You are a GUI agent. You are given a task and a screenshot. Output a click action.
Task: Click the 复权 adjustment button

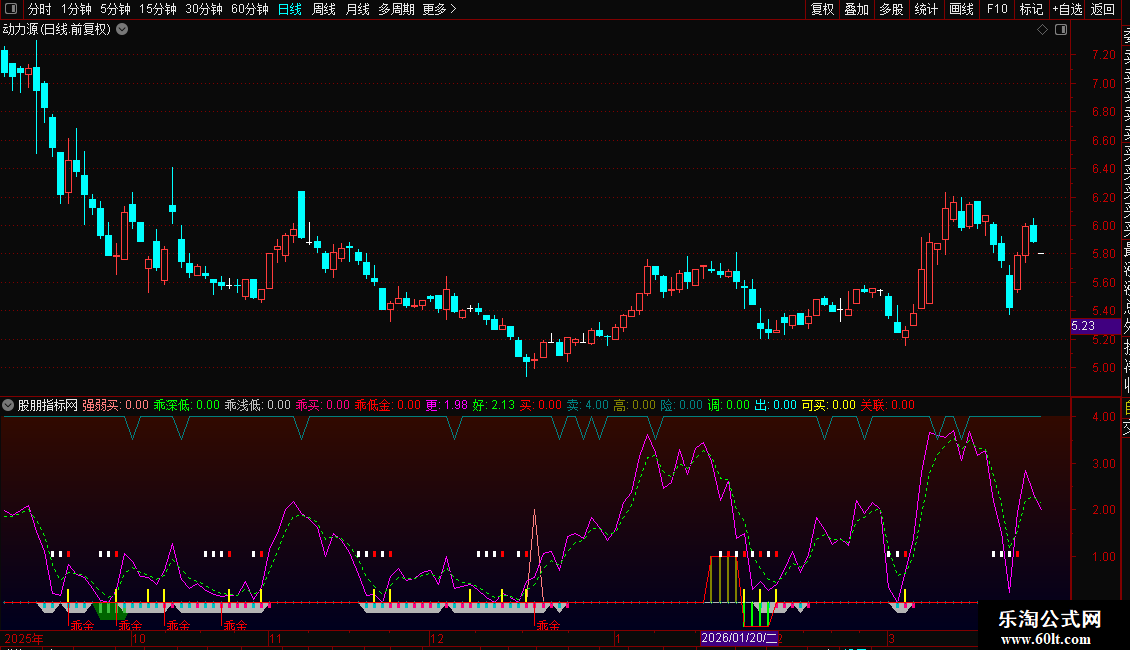822,9
